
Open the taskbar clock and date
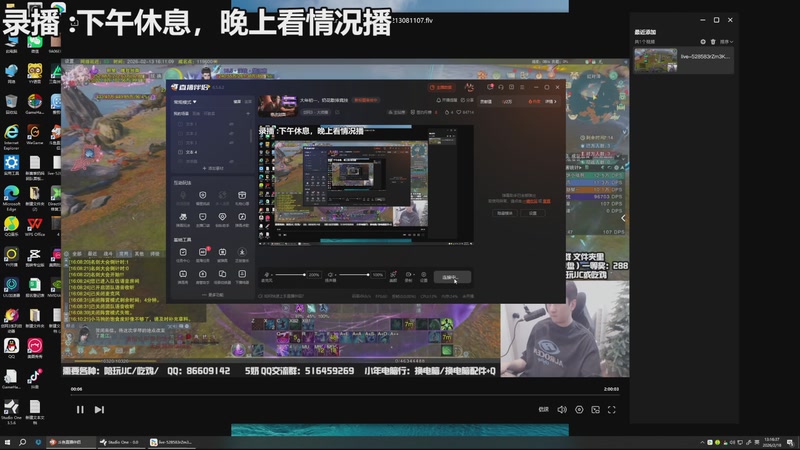[x=772, y=442]
